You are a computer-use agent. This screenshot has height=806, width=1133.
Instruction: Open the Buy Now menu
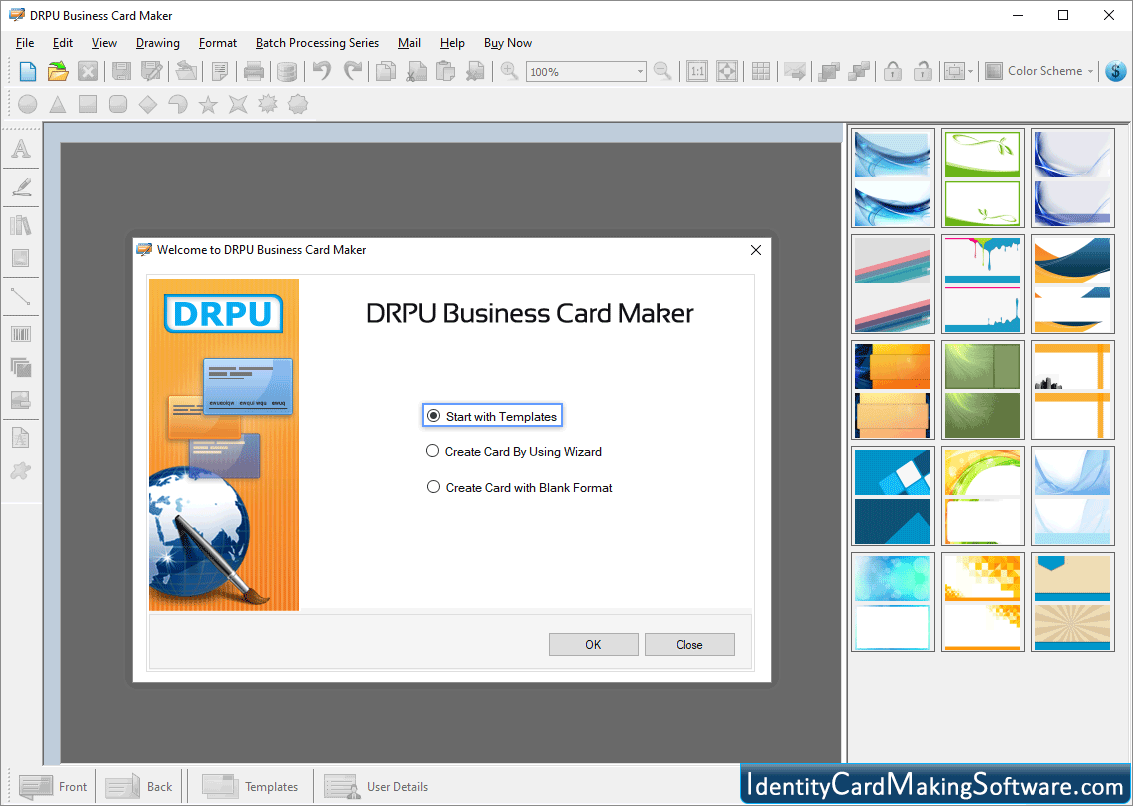(508, 43)
